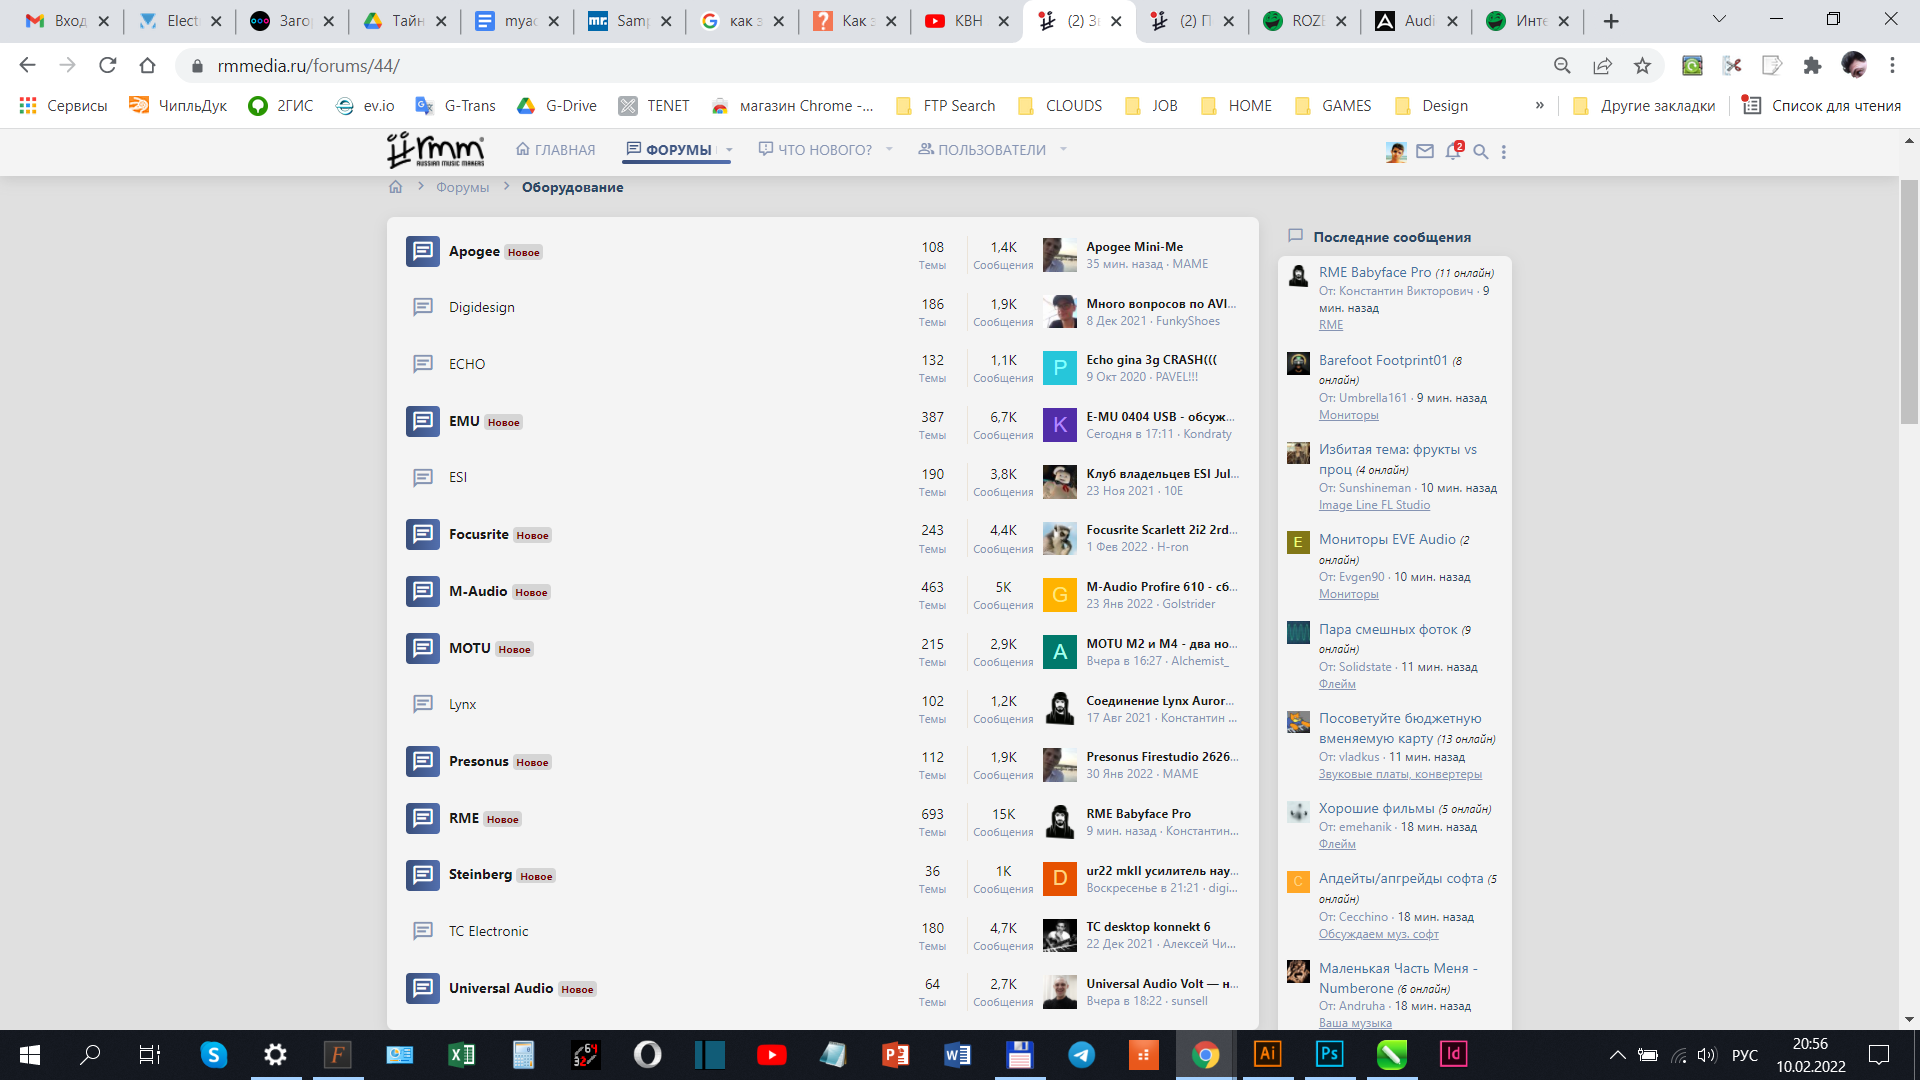This screenshot has height=1080, width=1920.
Task: Open the forum three-dot more menu
Action: coord(1504,152)
